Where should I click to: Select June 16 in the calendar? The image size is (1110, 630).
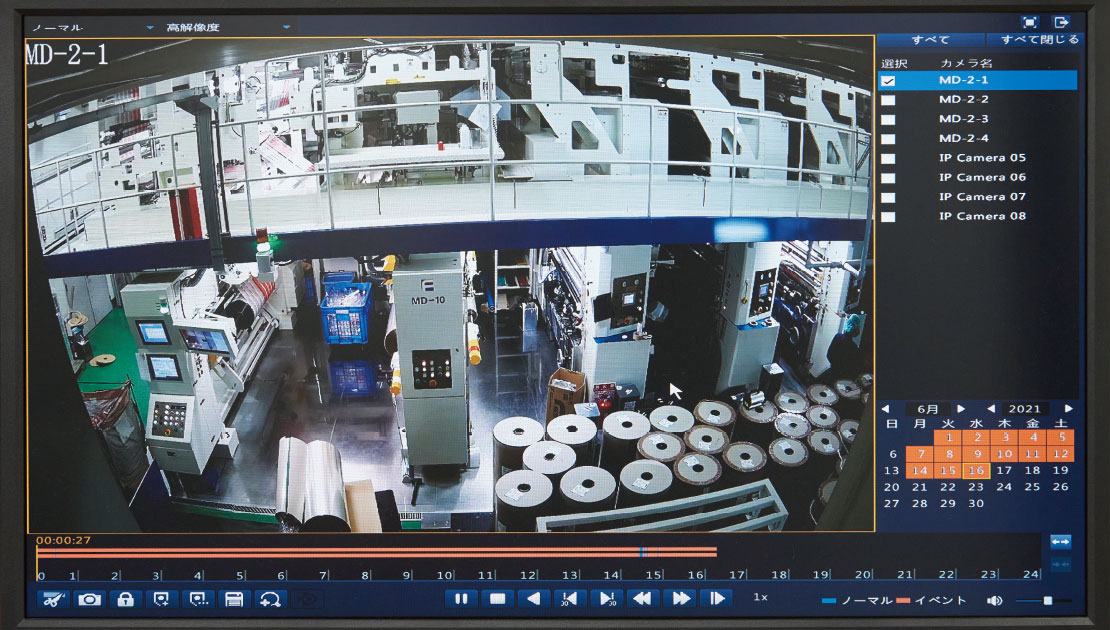976,471
